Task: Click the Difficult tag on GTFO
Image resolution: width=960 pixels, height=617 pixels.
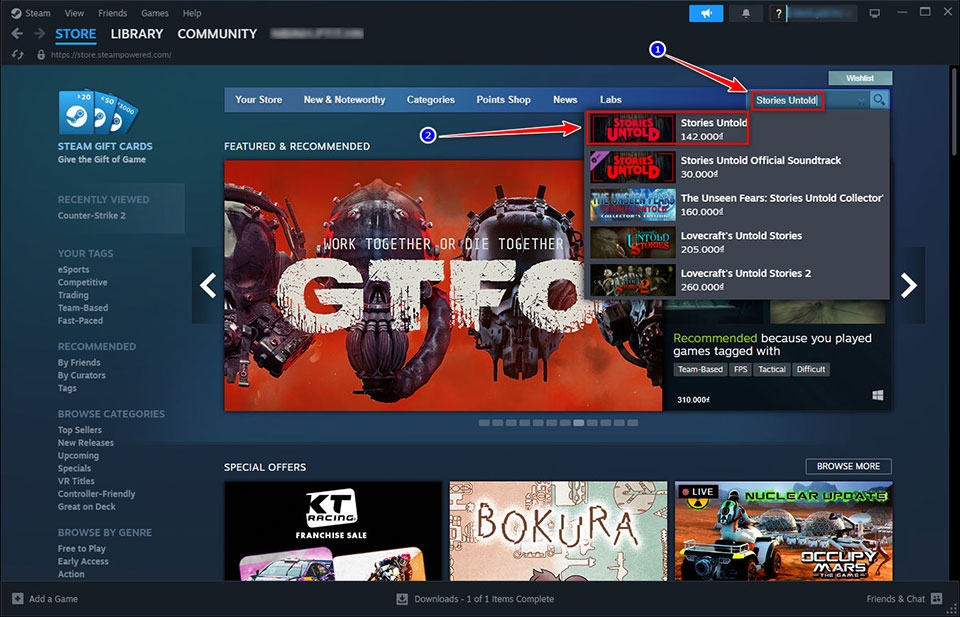Action: 811,369
